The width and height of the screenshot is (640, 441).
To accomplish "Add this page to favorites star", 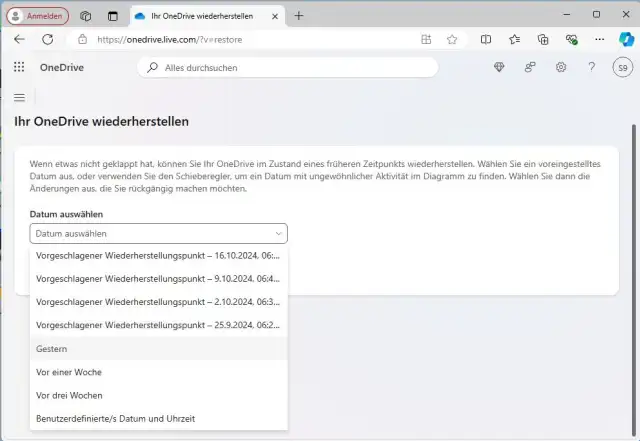I will click(452, 40).
